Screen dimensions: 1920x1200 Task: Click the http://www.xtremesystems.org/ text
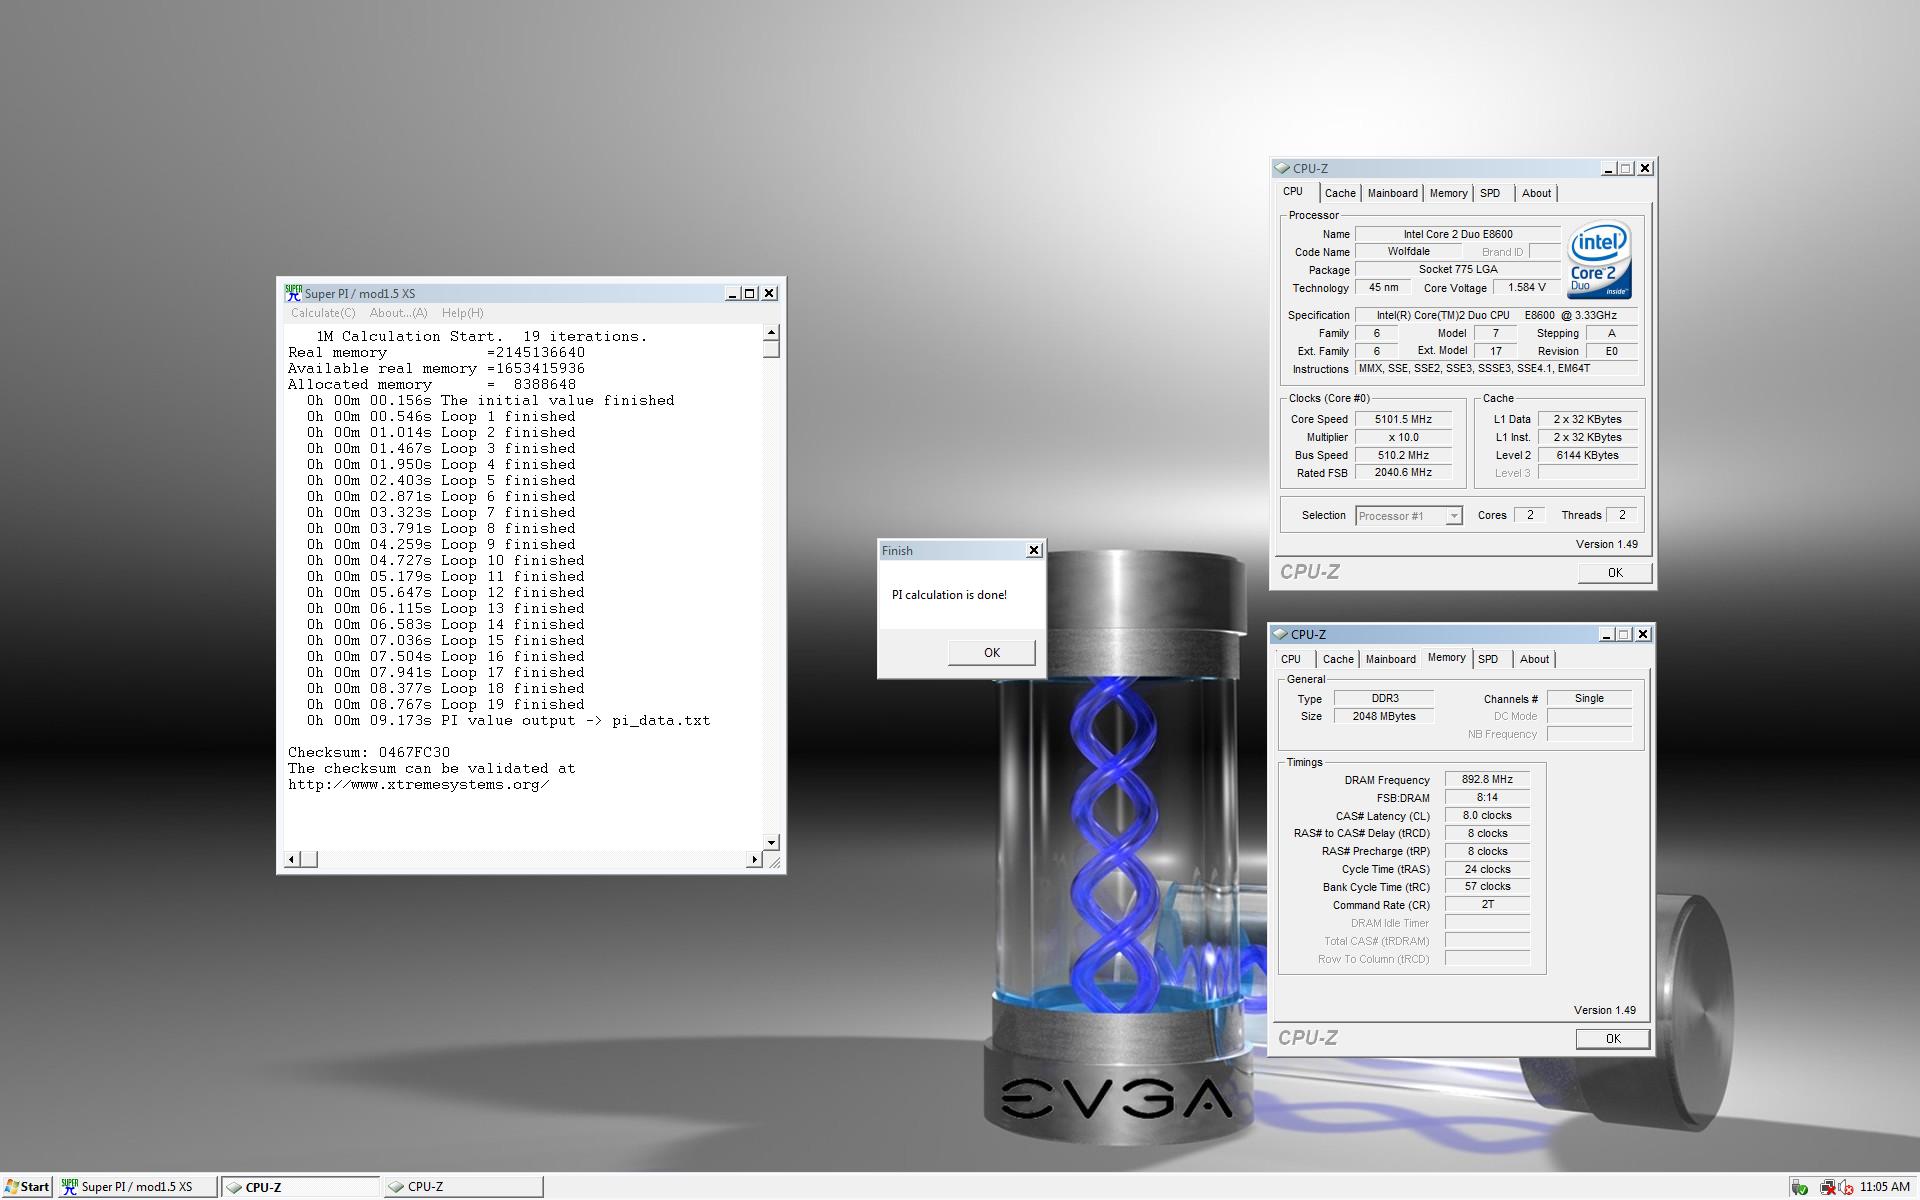(419, 784)
